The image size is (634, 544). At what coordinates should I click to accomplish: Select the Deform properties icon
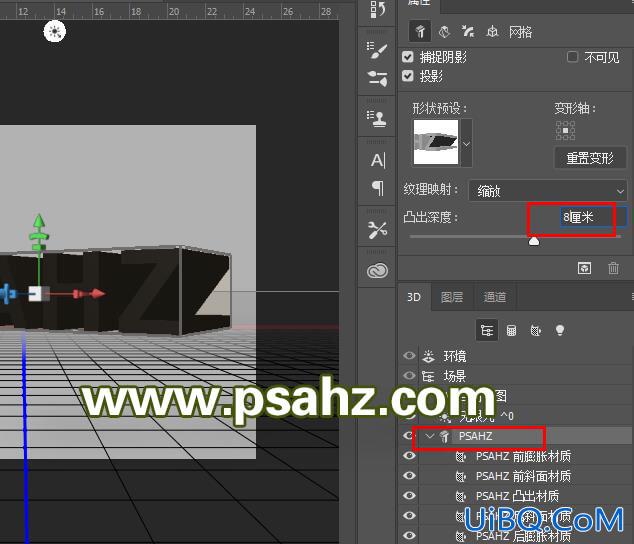444,31
